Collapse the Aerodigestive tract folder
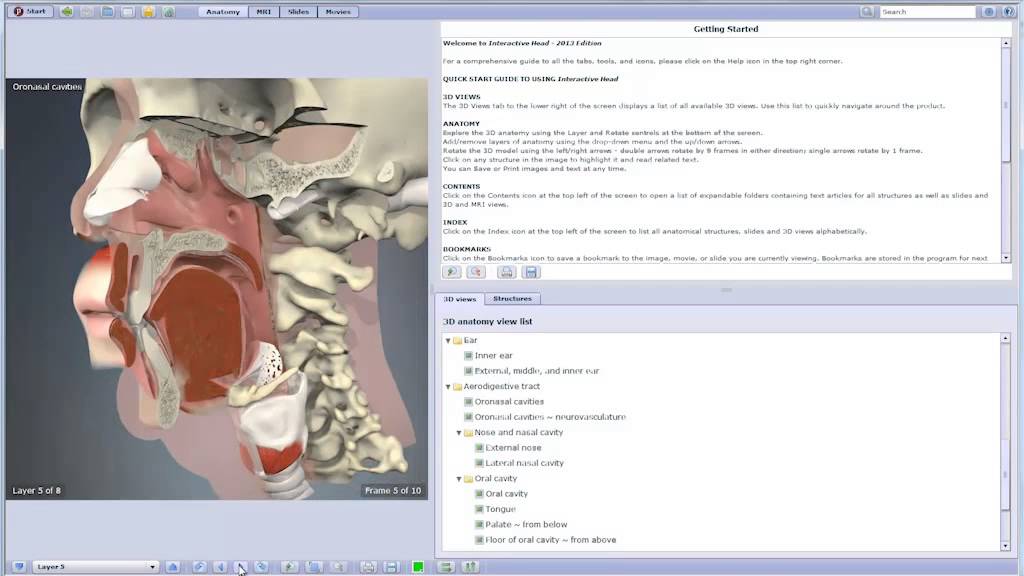This screenshot has height=576, width=1024. pyautogui.click(x=448, y=387)
